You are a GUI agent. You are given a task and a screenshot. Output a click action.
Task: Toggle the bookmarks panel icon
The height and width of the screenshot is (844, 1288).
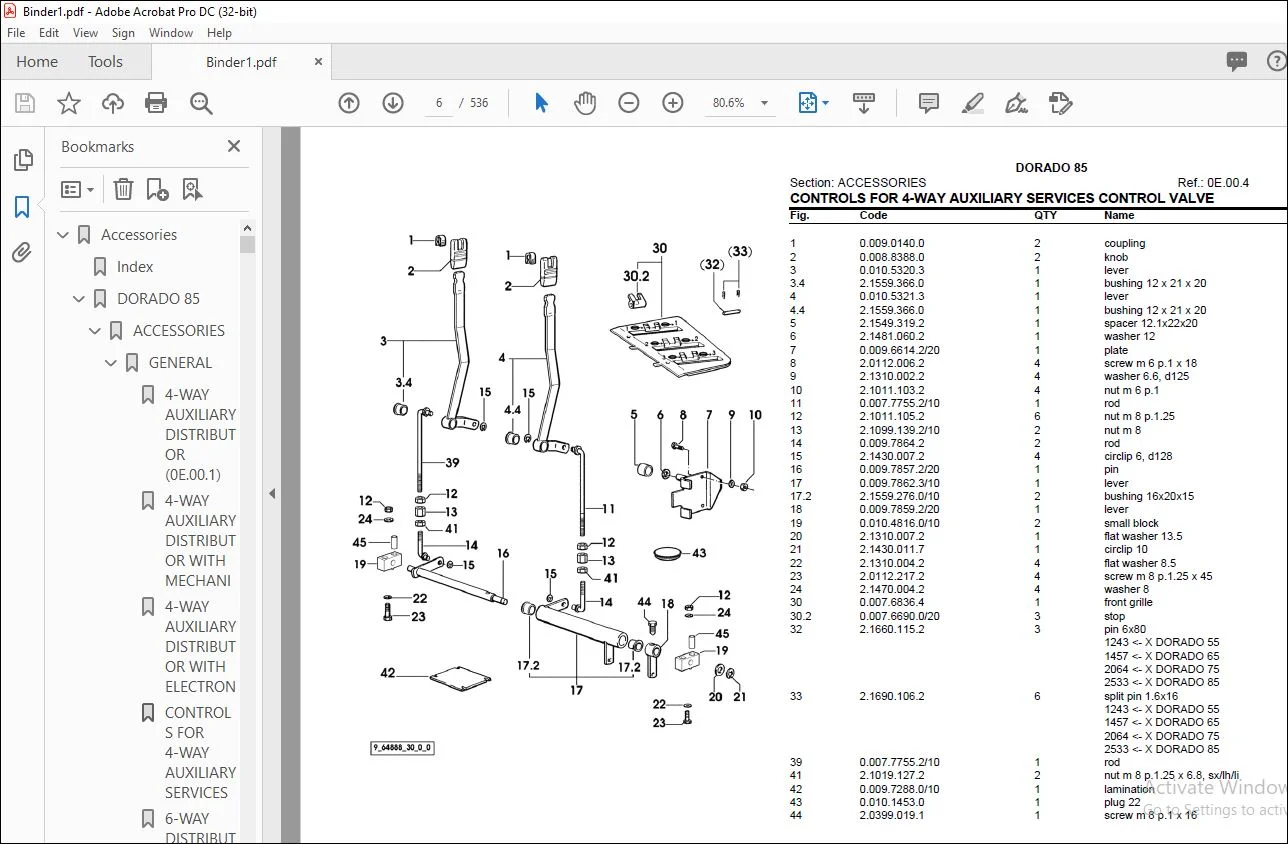click(22, 207)
